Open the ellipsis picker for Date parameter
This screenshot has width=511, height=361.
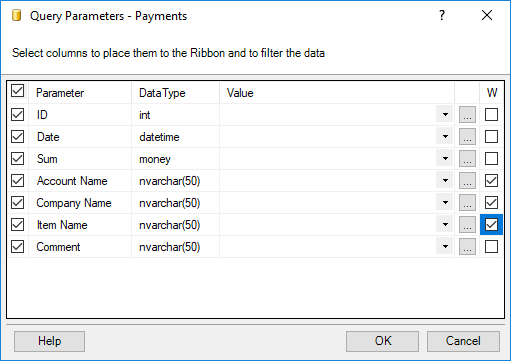[x=467, y=137]
